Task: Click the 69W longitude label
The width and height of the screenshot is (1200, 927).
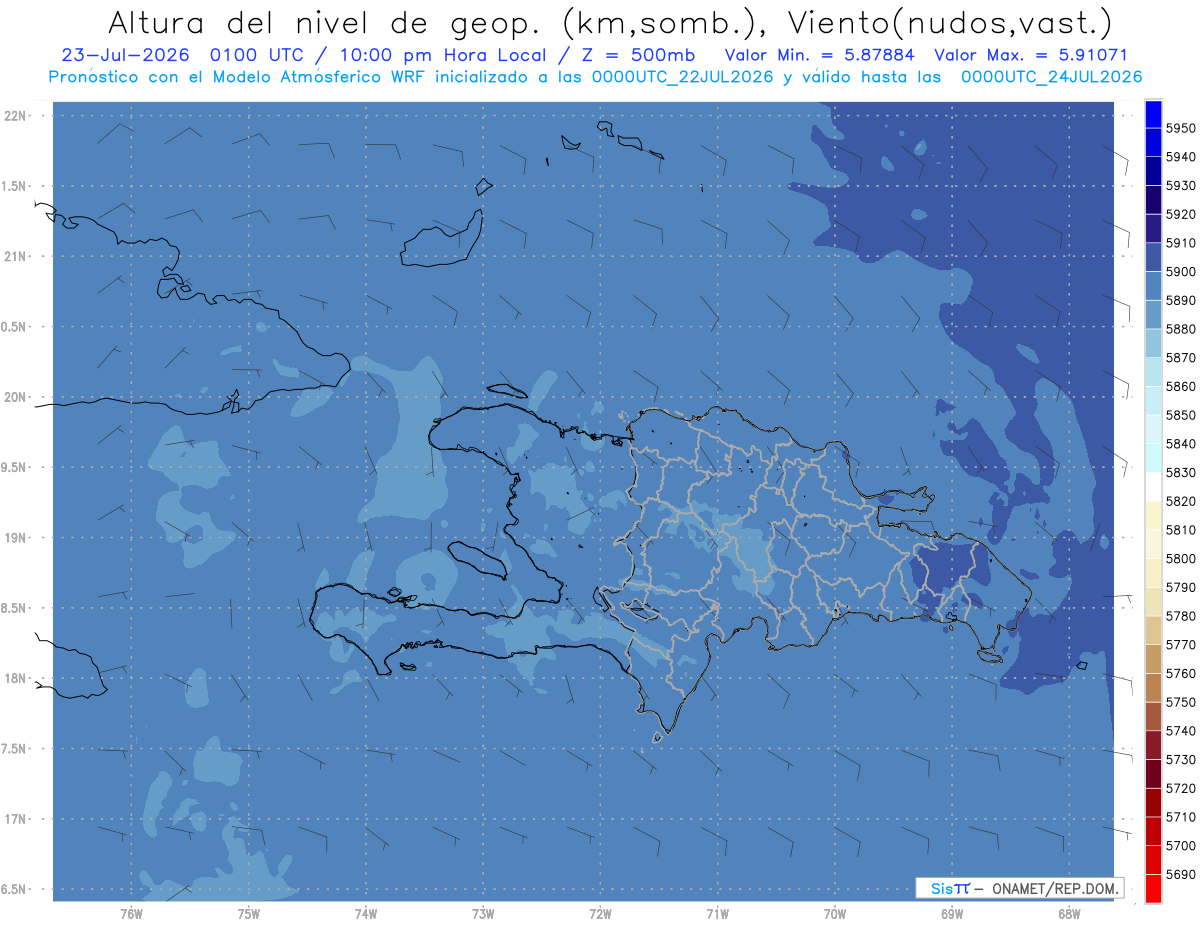Action: coord(951,914)
